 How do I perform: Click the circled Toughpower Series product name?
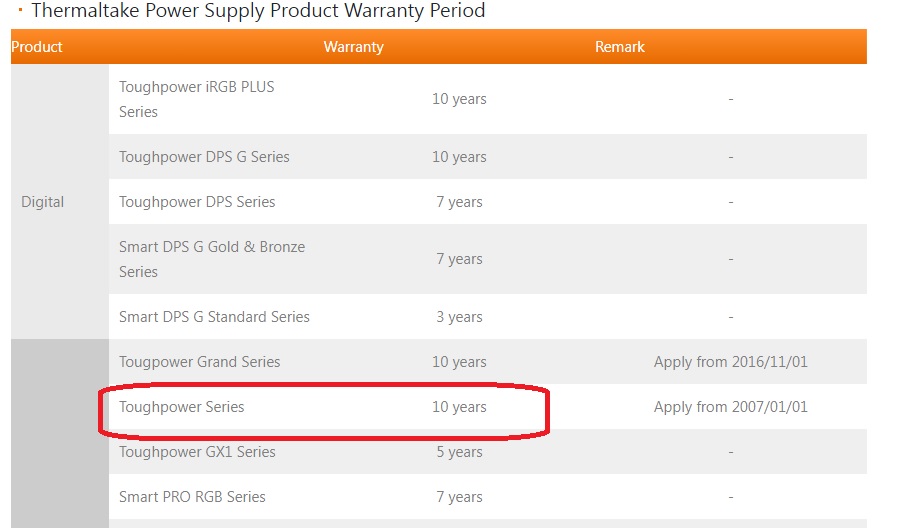point(181,407)
